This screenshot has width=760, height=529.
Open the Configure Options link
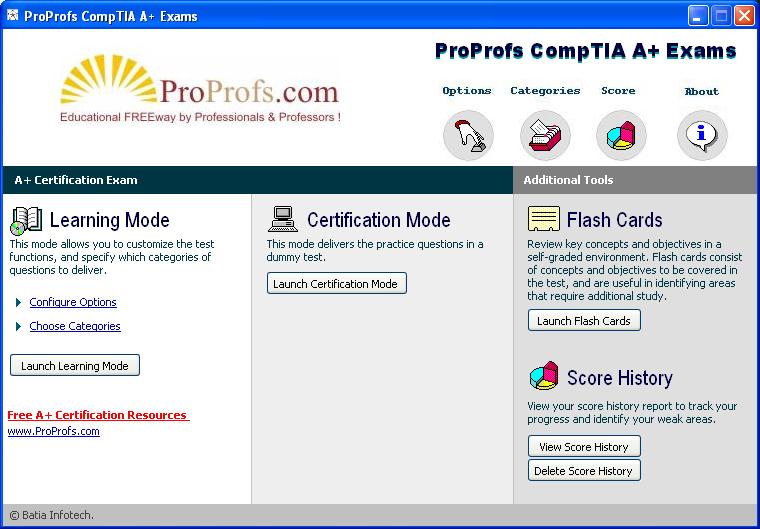tap(73, 302)
